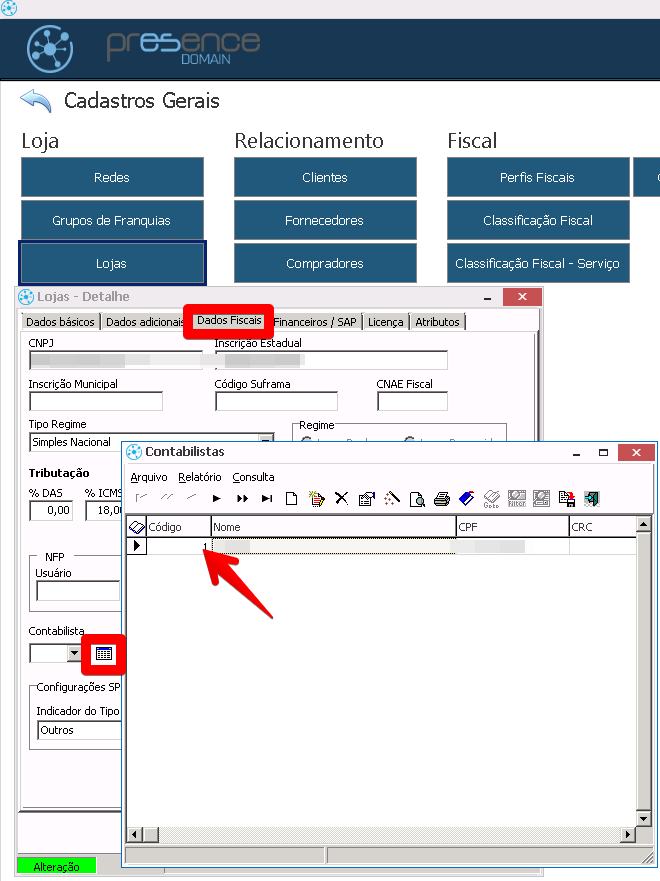The image size is (660, 881).
Task: Open print preview with the magnifier page icon
Action: [417, 498]
